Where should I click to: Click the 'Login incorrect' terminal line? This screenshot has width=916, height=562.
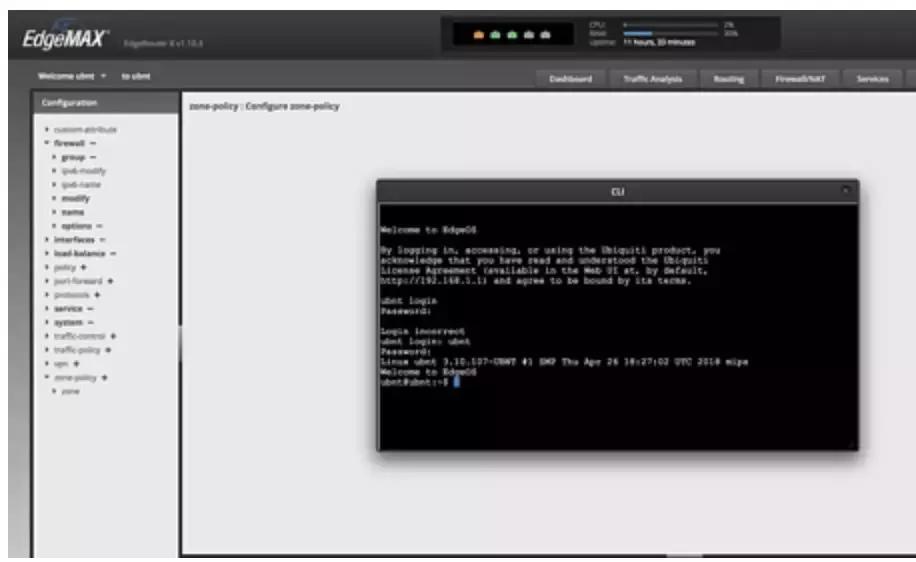tap(423, 331)
